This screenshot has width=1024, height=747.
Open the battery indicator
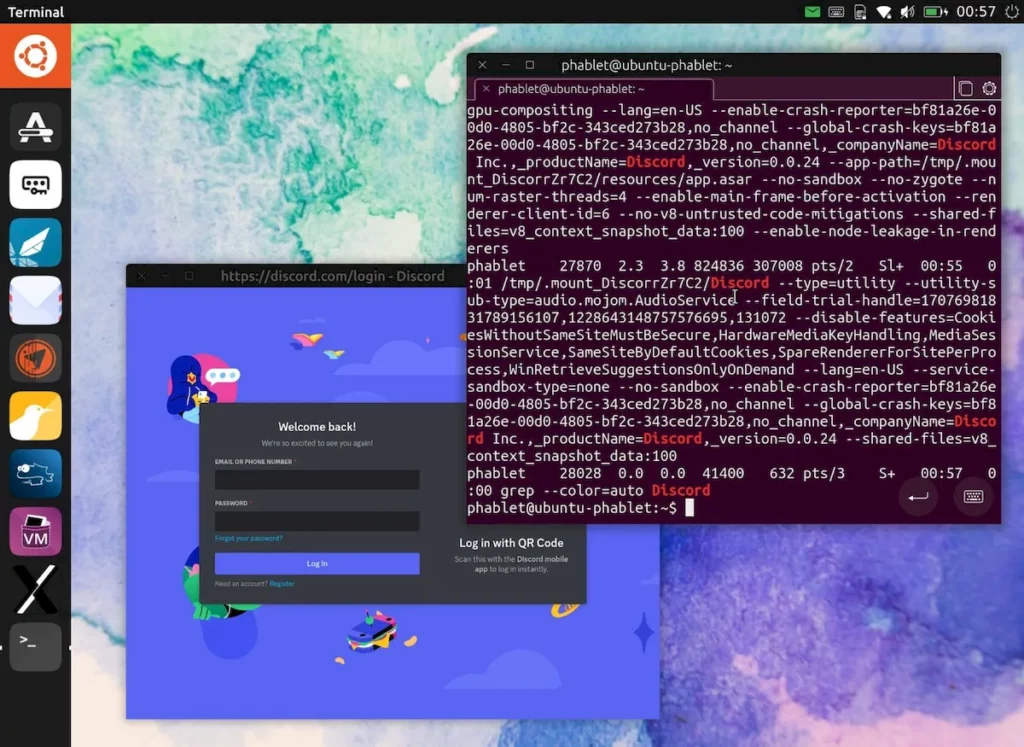click(x=935, y=12)
